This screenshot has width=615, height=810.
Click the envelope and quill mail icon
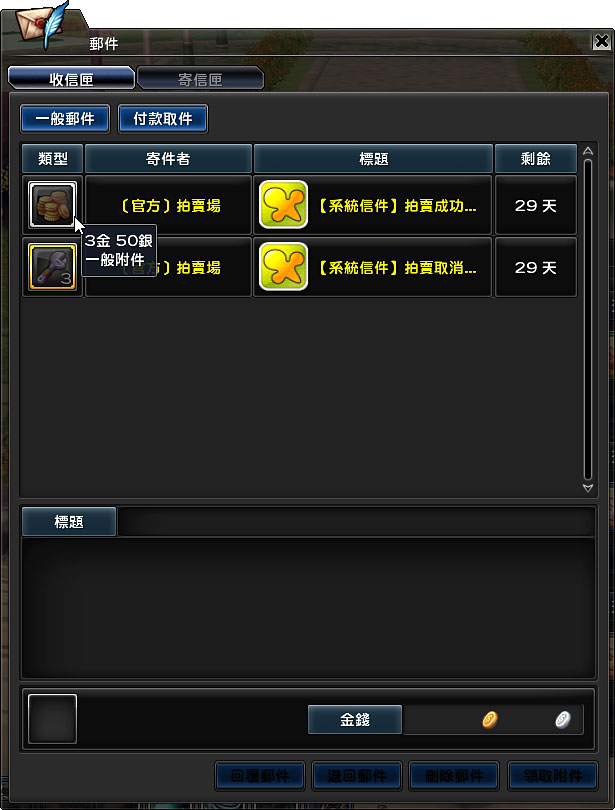point(42,24)
